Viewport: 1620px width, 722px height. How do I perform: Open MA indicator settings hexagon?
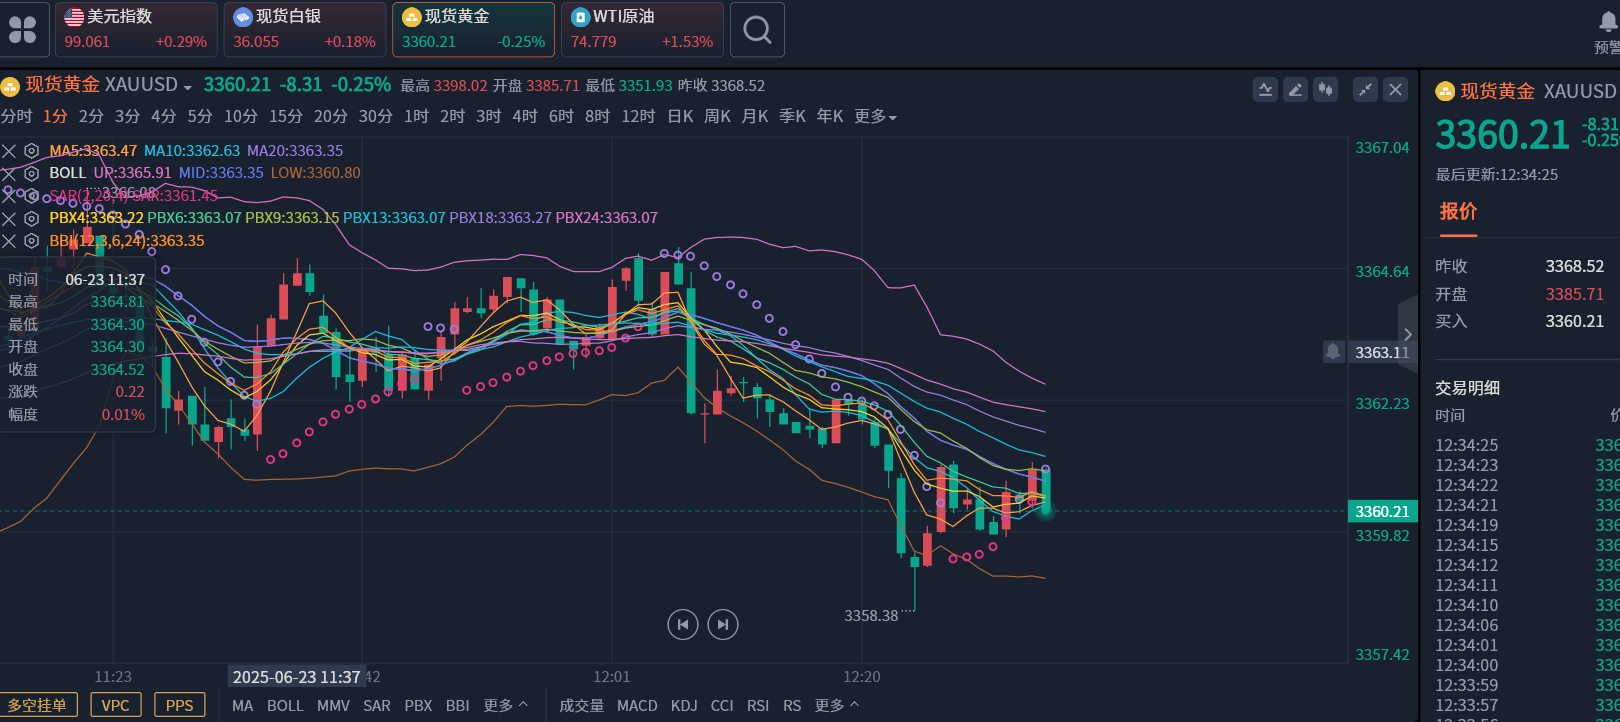31,151
